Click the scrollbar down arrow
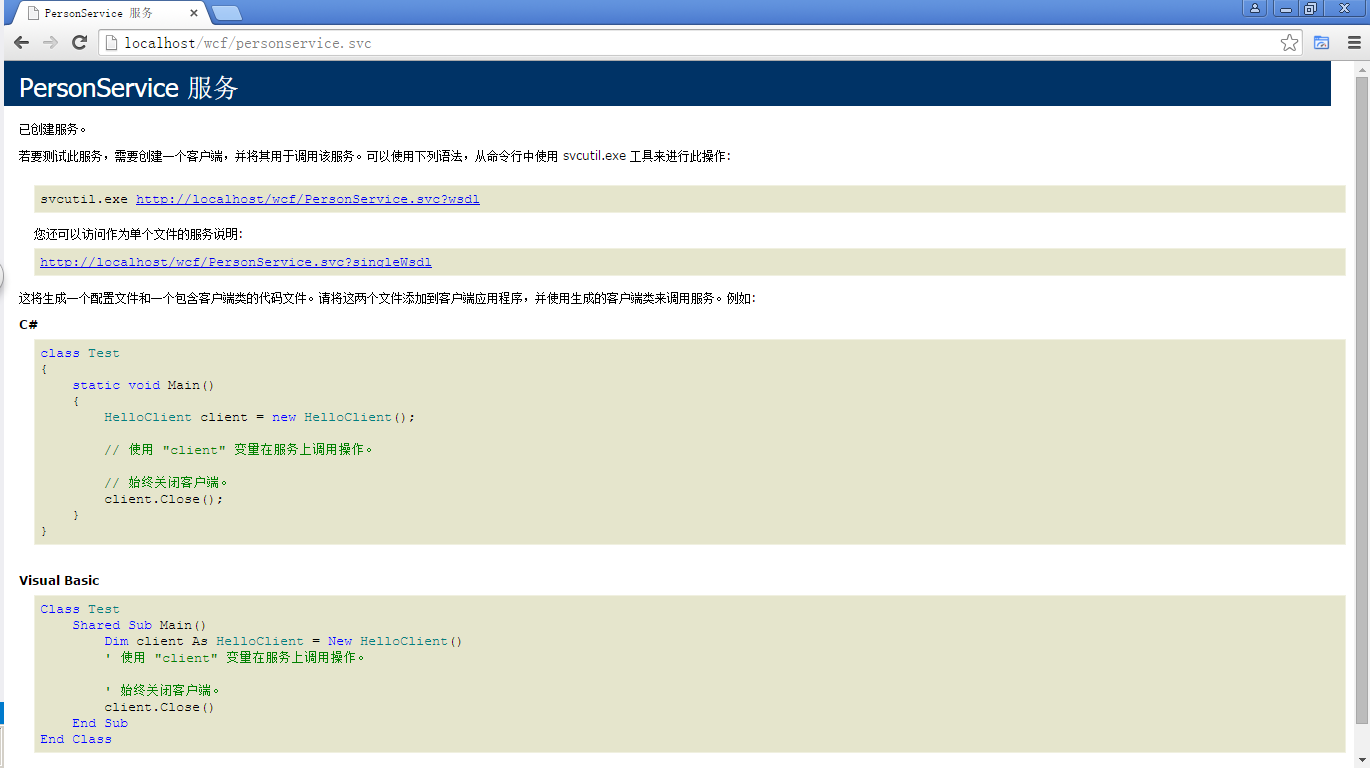1370x768 pixels. point(1361,760)
